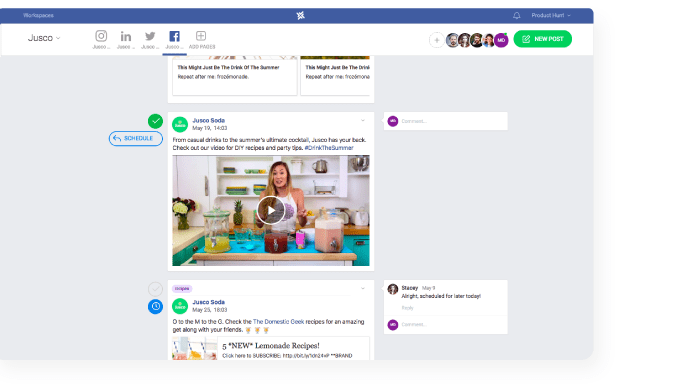Click the recipes label tag

pyautogui.click(x=182, y=289)
